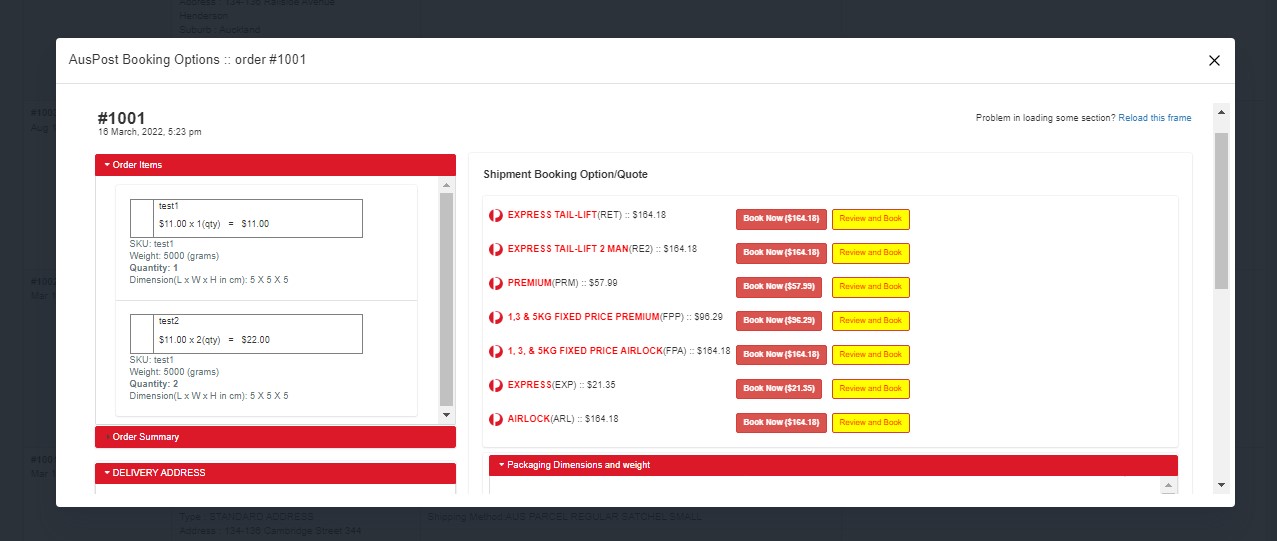
Task: Click the PREMIUM (PRM) service name
Action: (x=530, y=283)
